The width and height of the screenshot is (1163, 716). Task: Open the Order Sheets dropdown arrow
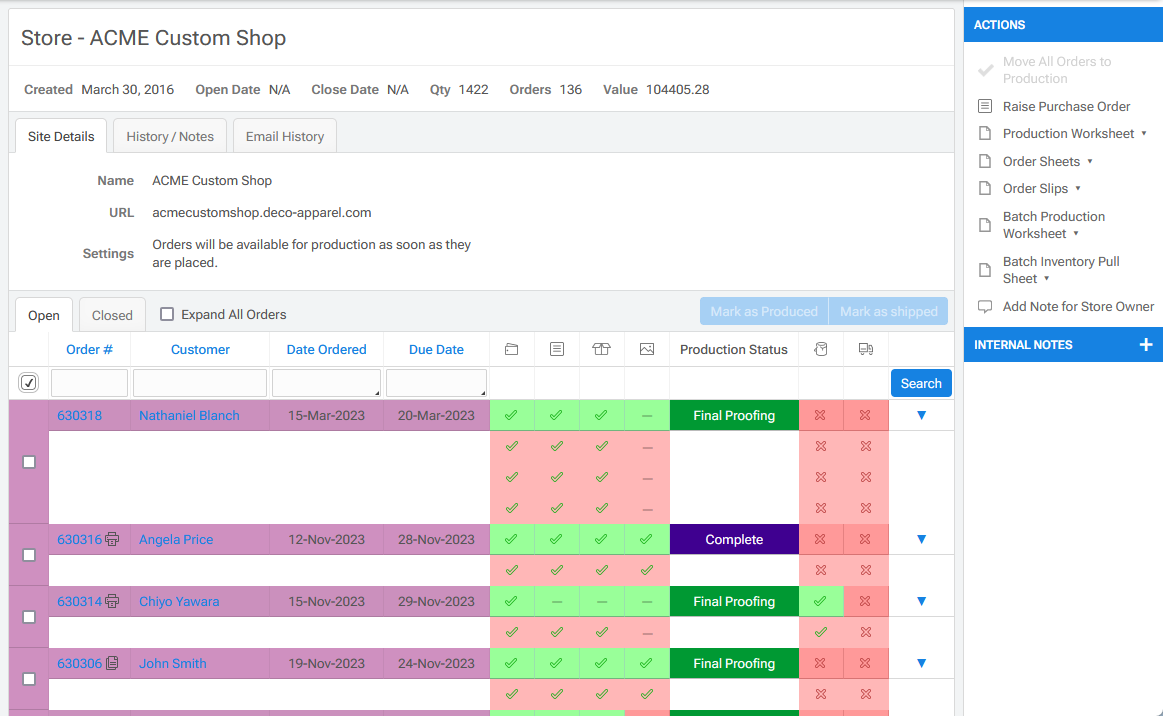[1090, 161]
